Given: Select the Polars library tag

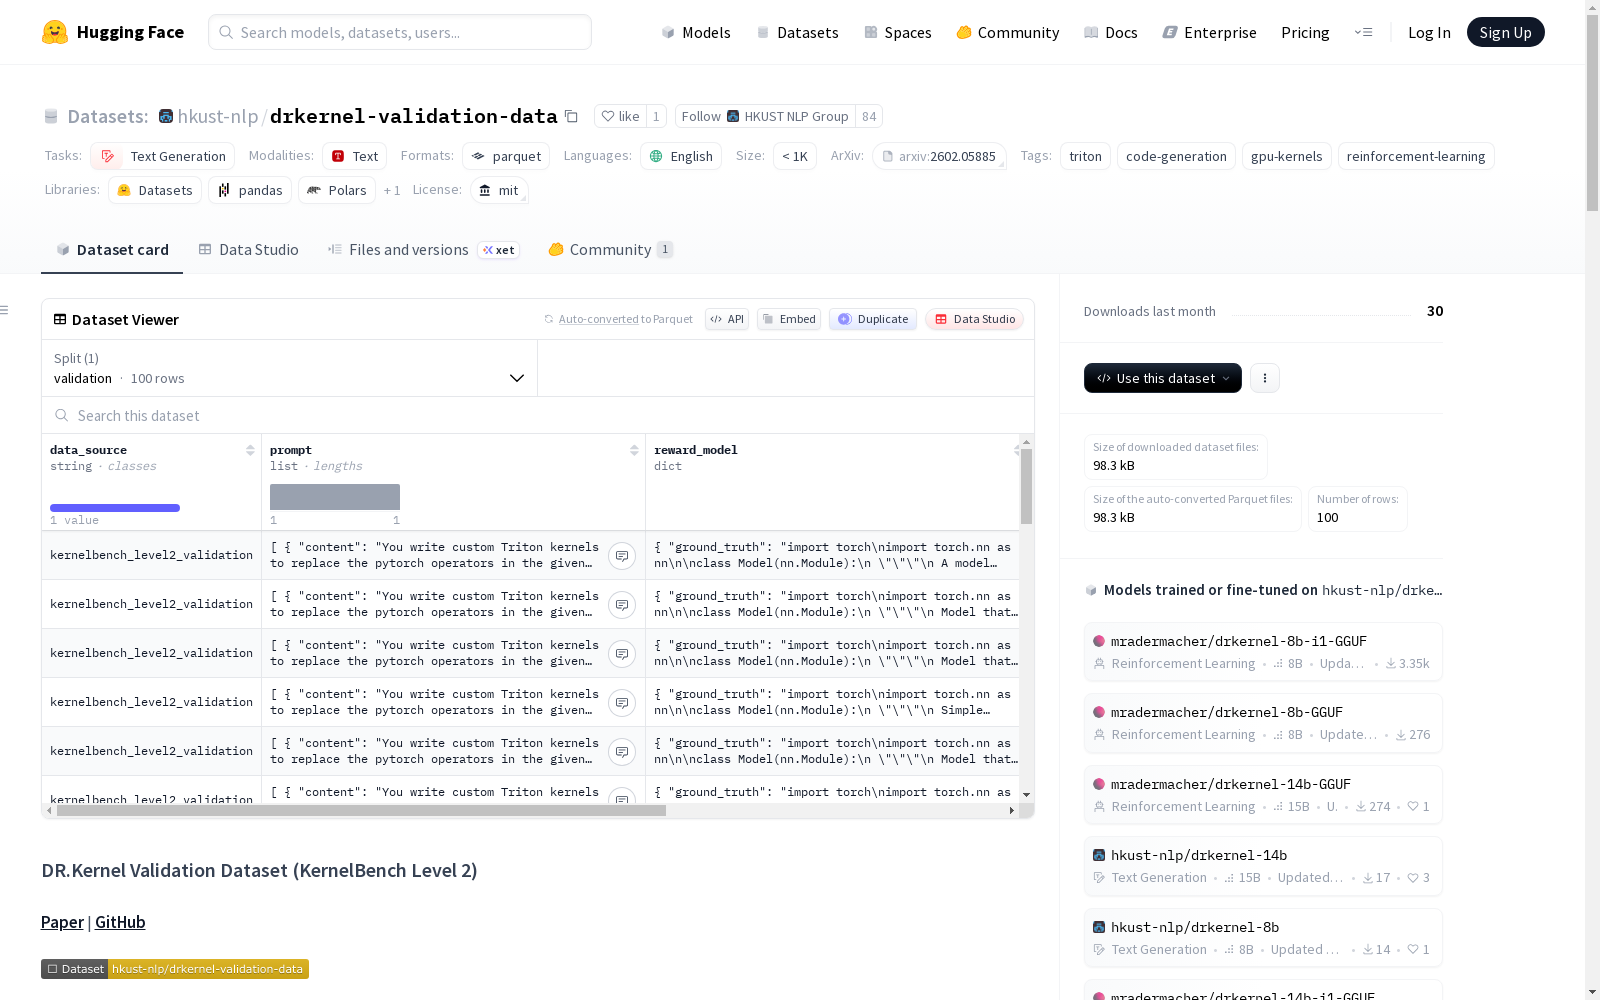Looking at the screenshot, I should (337, 190).
